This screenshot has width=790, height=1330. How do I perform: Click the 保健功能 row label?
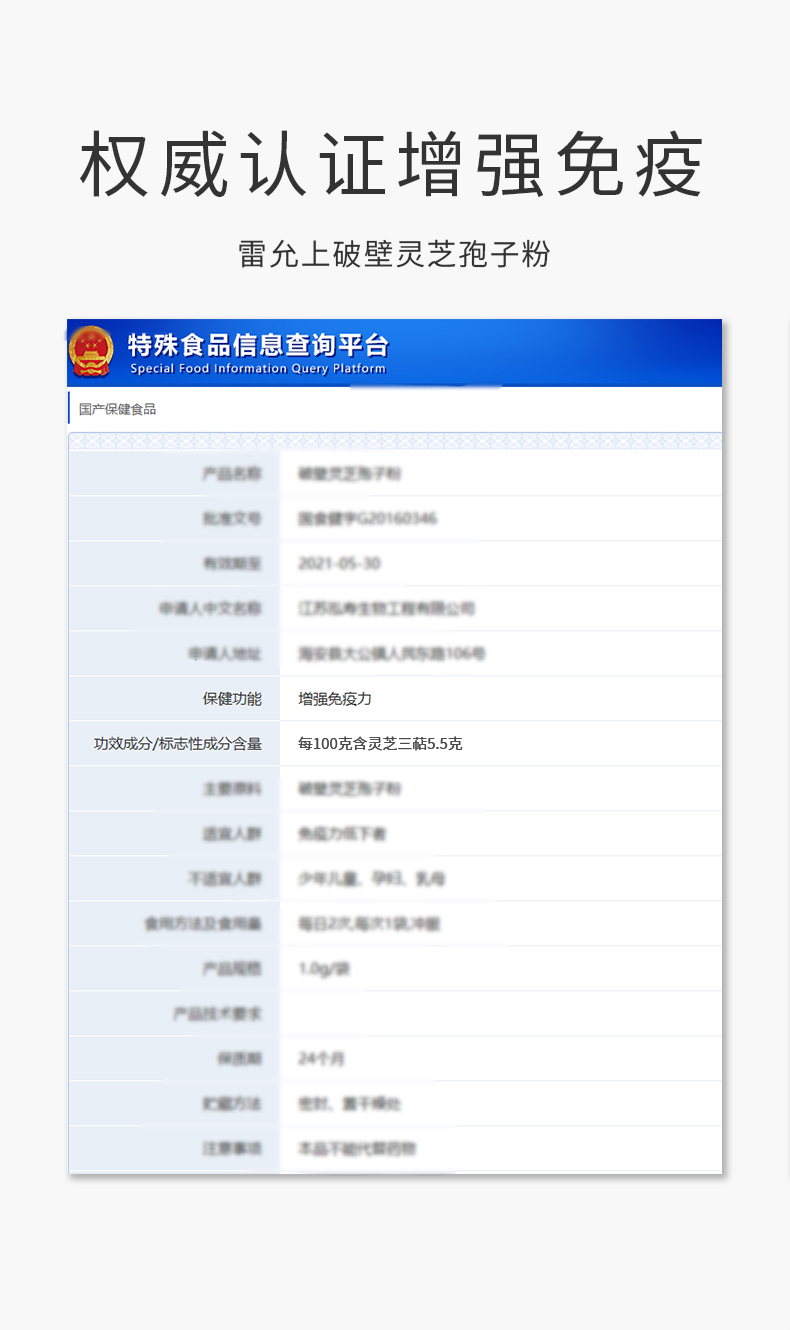[232, 699]
